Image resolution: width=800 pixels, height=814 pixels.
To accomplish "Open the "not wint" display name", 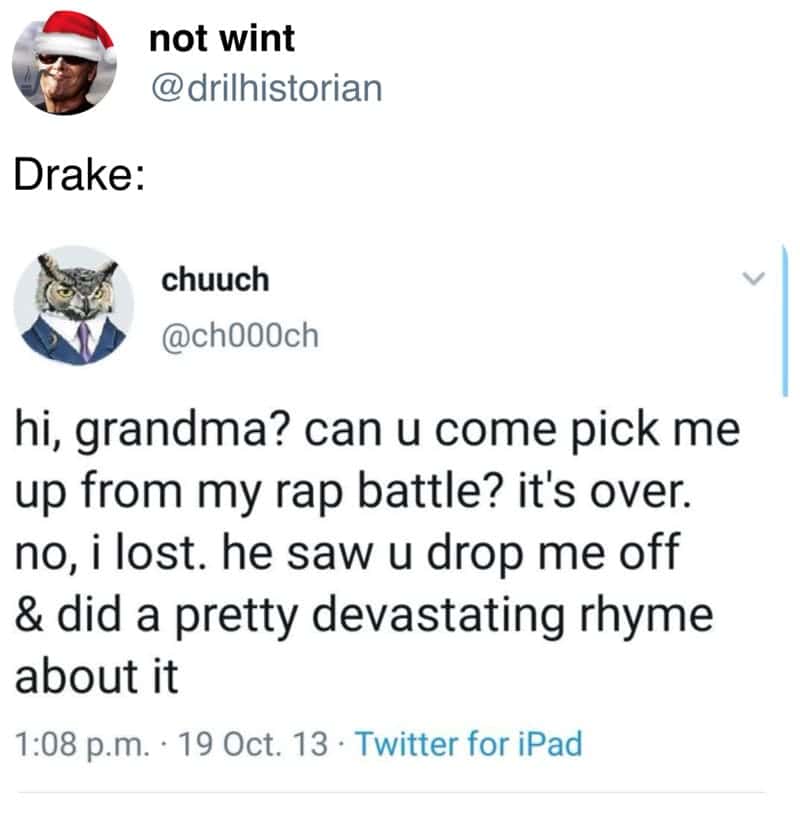I will [222, 39].
